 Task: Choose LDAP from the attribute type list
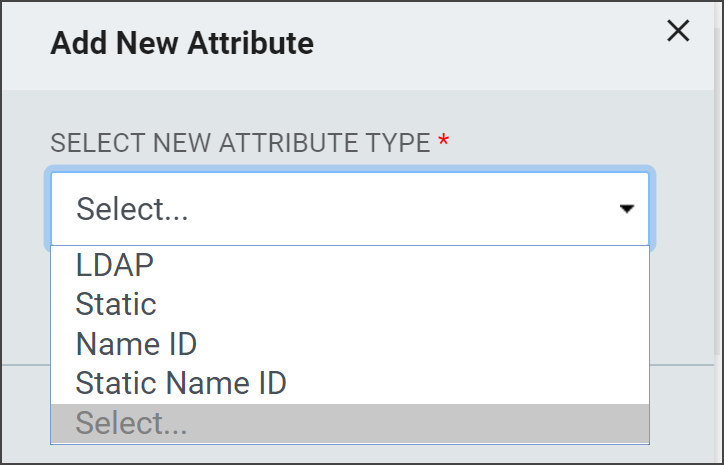pos(350,266)
